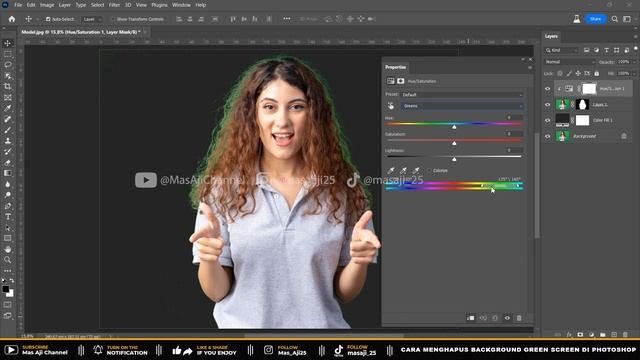Add layer style via fx icon
The image size is (640, 360).
coord(569,335)
